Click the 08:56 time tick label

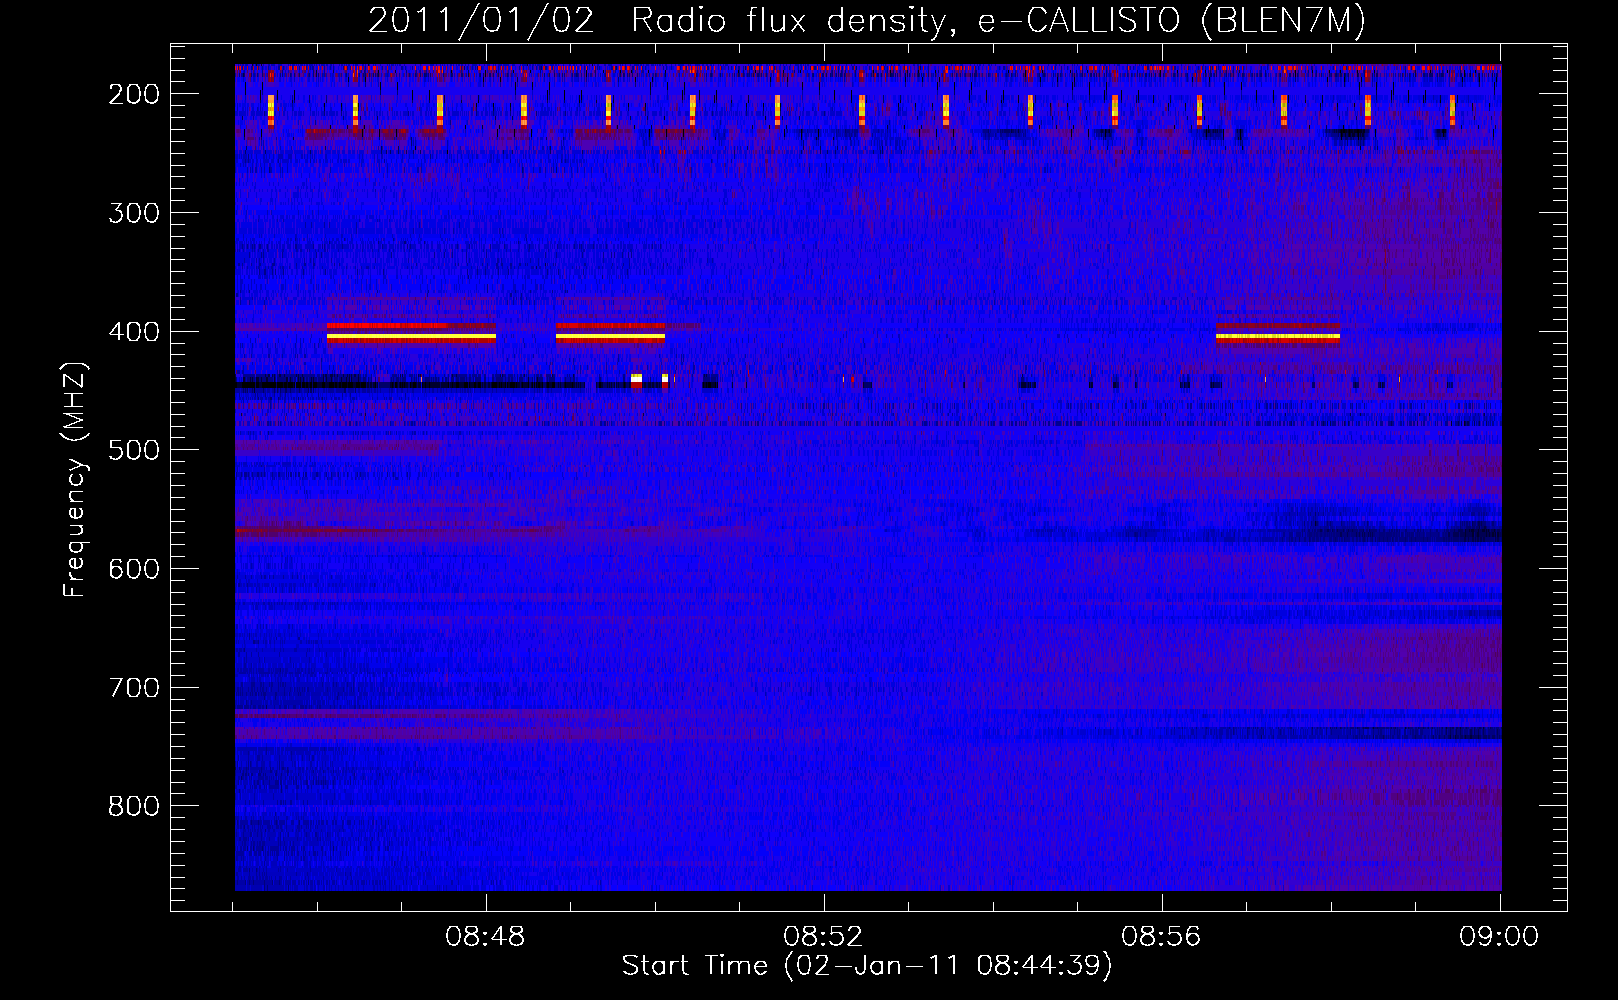pos(1161,937)
